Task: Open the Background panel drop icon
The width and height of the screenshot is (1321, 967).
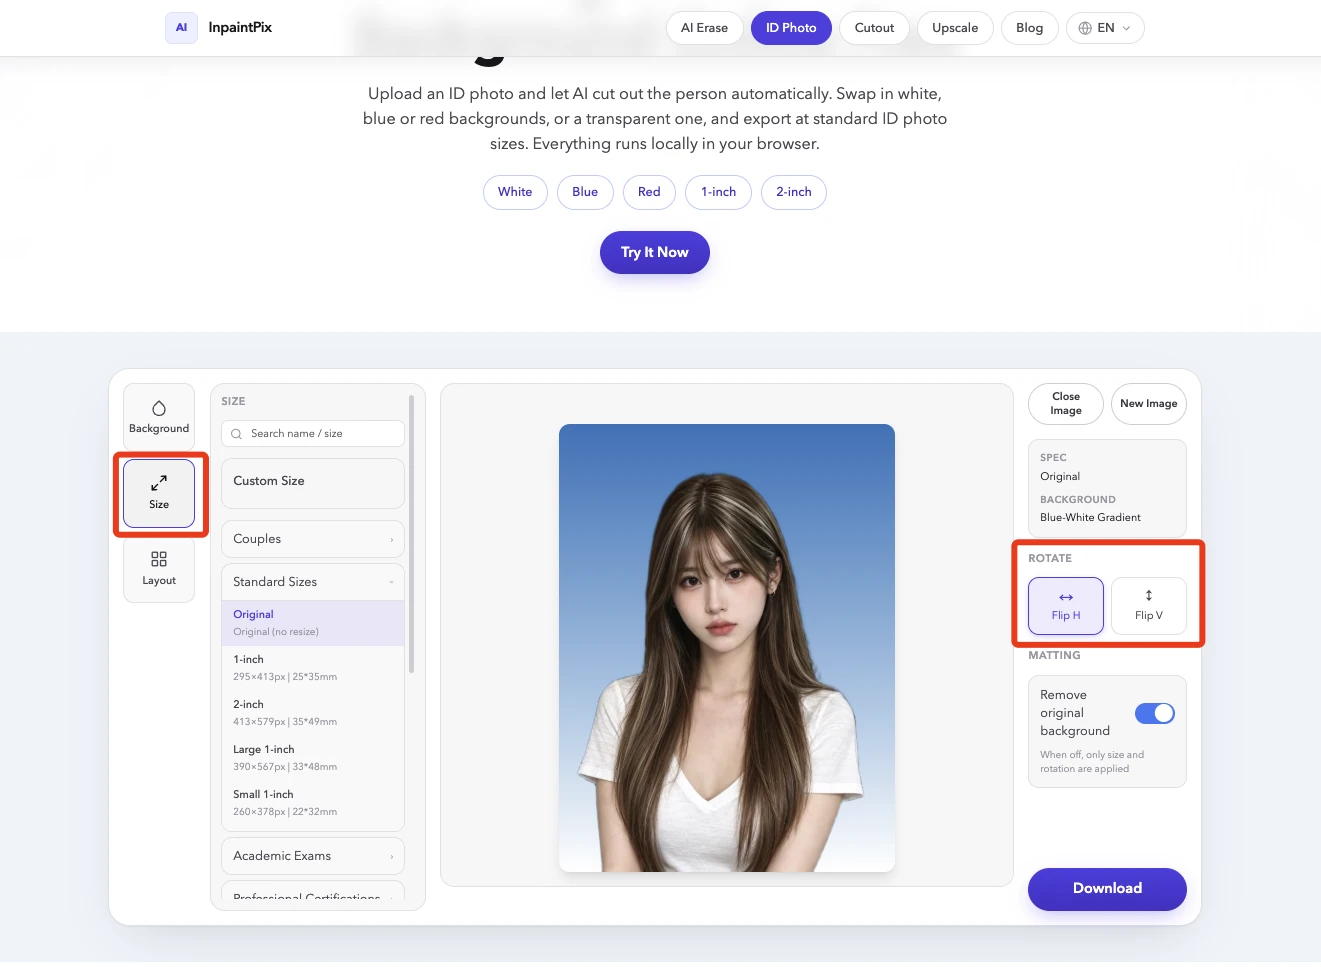Action: (x=159, y=408)
